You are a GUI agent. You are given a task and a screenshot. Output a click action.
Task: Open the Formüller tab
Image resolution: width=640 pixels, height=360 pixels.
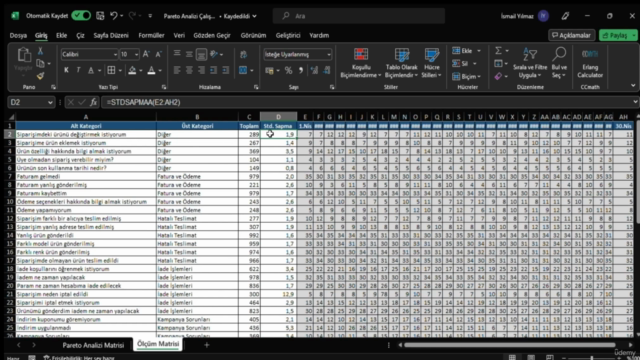pyautogui.click(x=151, y=36)
